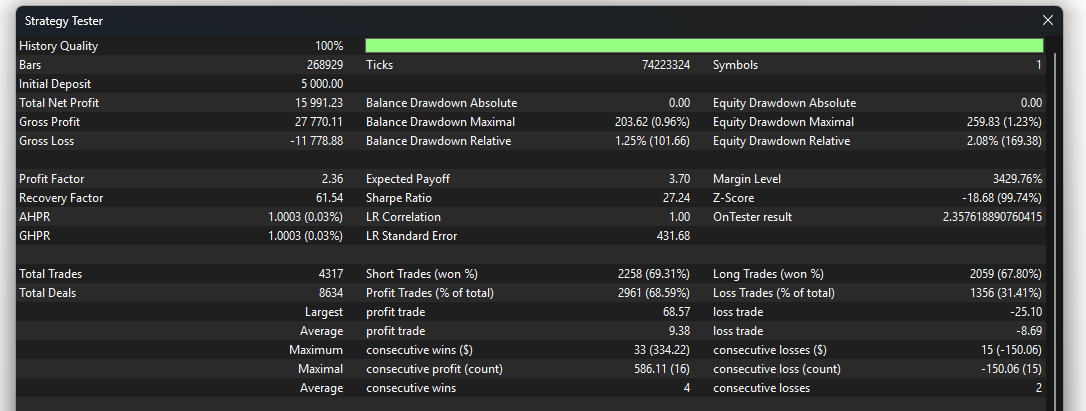Click the consecutive loss value -150.06 (15)
Viewport: 1086px width, 411px height.
point(1011,369)
